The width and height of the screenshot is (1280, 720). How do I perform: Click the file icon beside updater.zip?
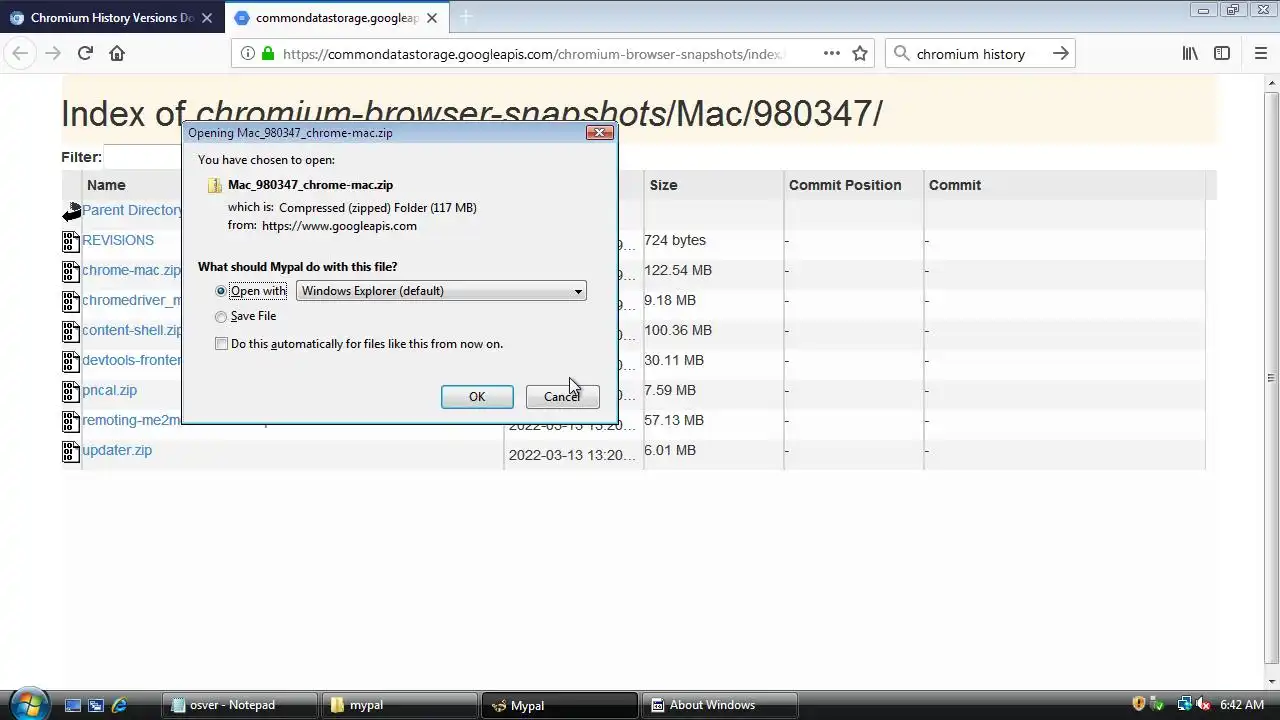pyautogui.click(x=71, y=451)
